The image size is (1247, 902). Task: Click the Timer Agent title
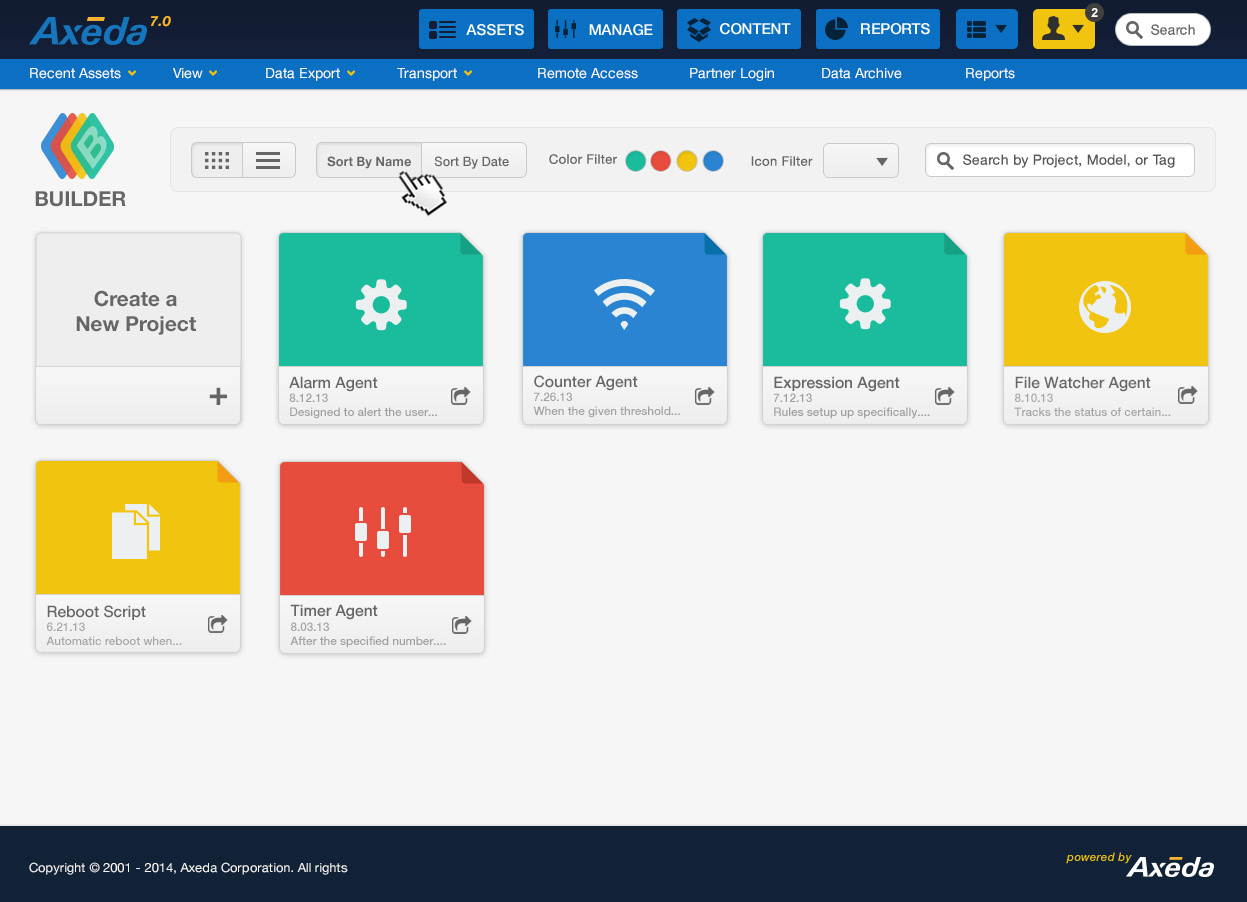point(334,611)
